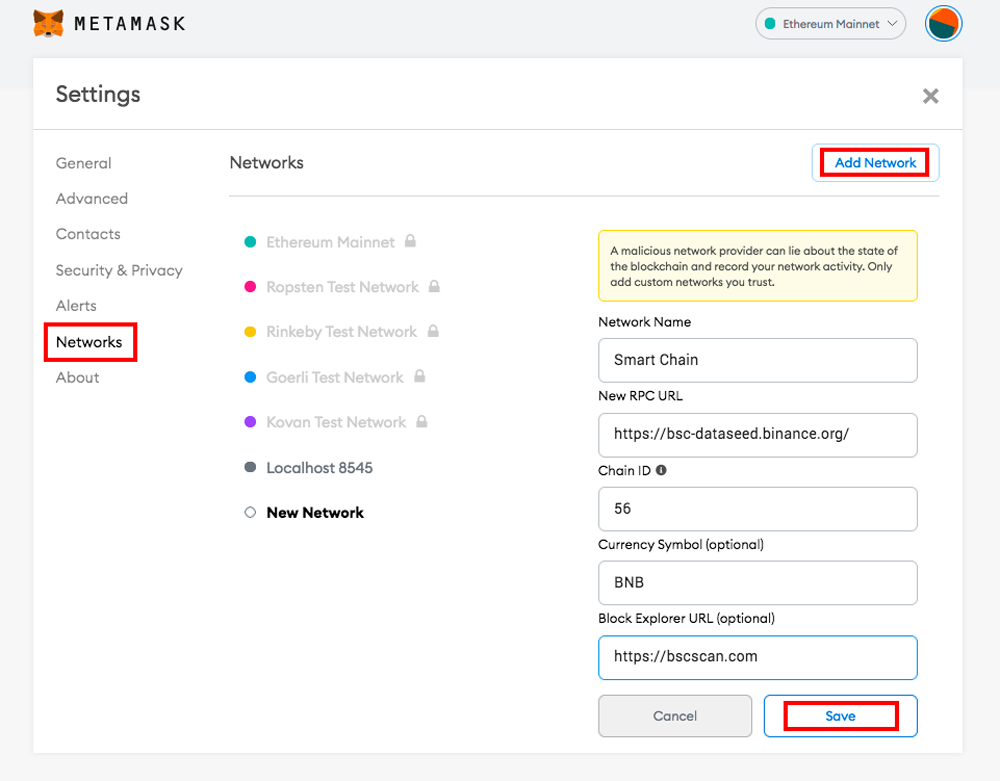Click the malicious network provider warning text
The width and height of the screenshot is (1000, 781).
754,266
